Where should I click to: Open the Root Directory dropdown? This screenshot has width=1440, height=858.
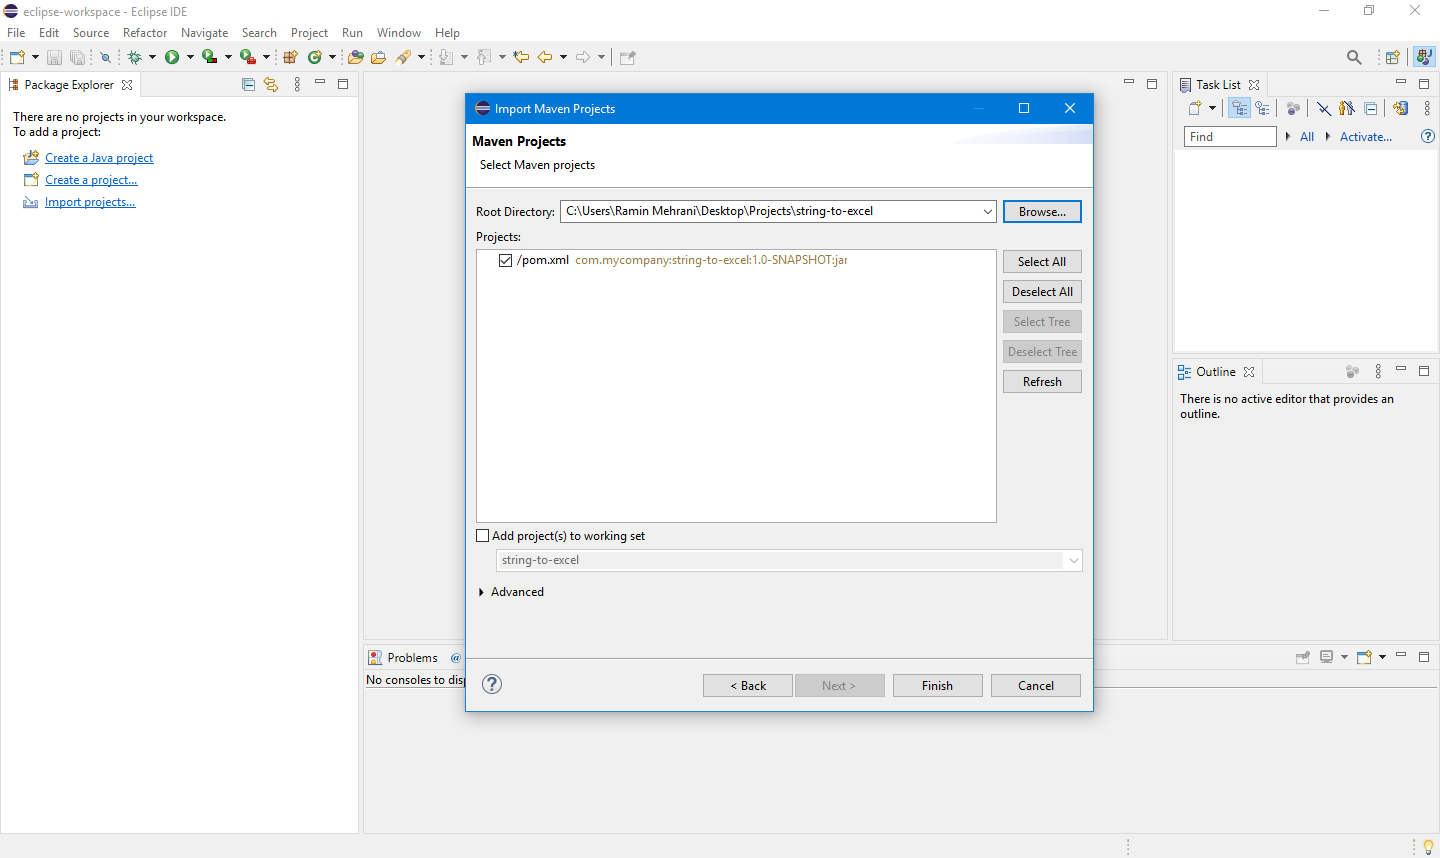click(987, 211)
